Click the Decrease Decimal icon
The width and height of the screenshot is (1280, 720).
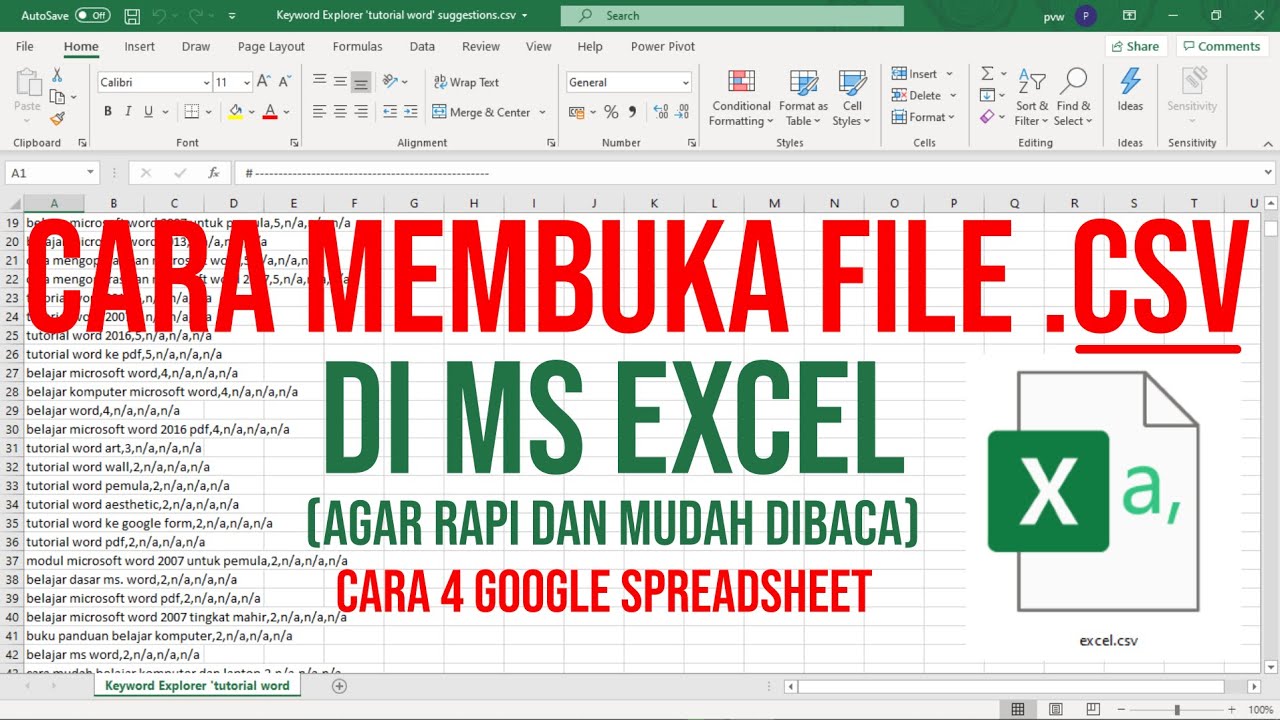click(x=683, y=112)
